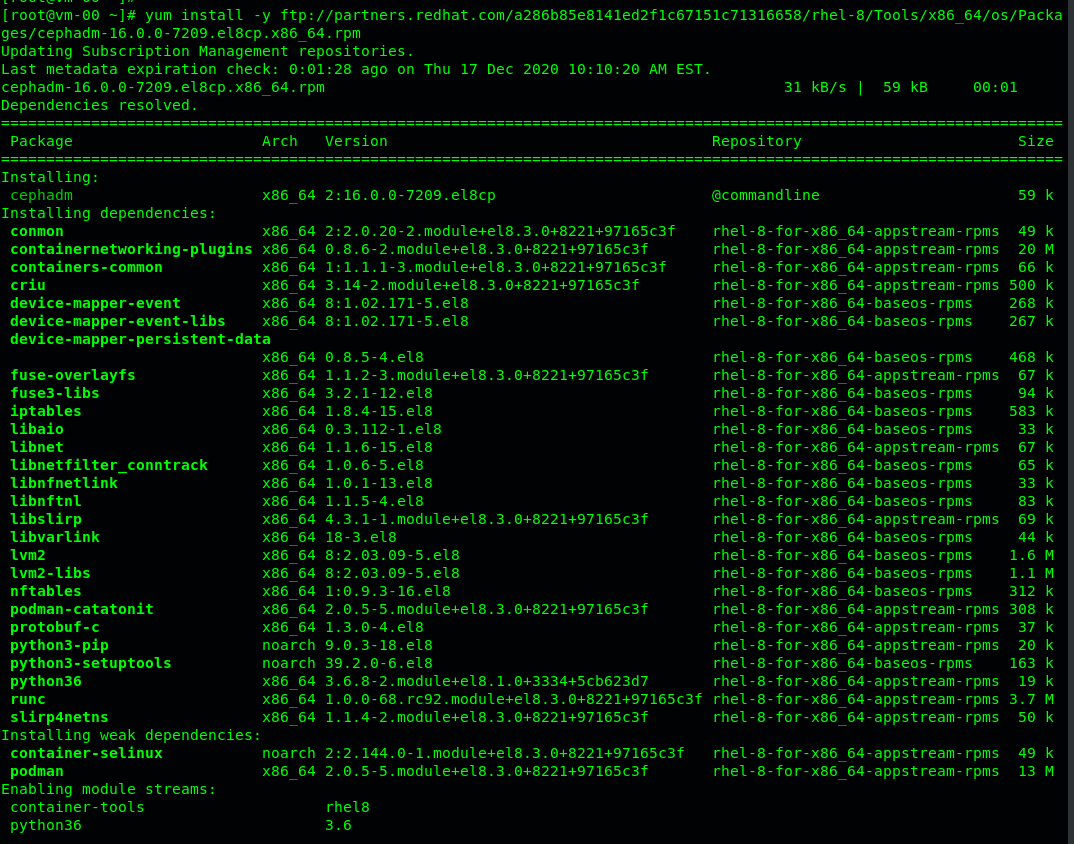Image resolution: width=1074 pixels, height=844 pixels.
Task: Click the rhel8 stream value
Action: coord(347,807)
